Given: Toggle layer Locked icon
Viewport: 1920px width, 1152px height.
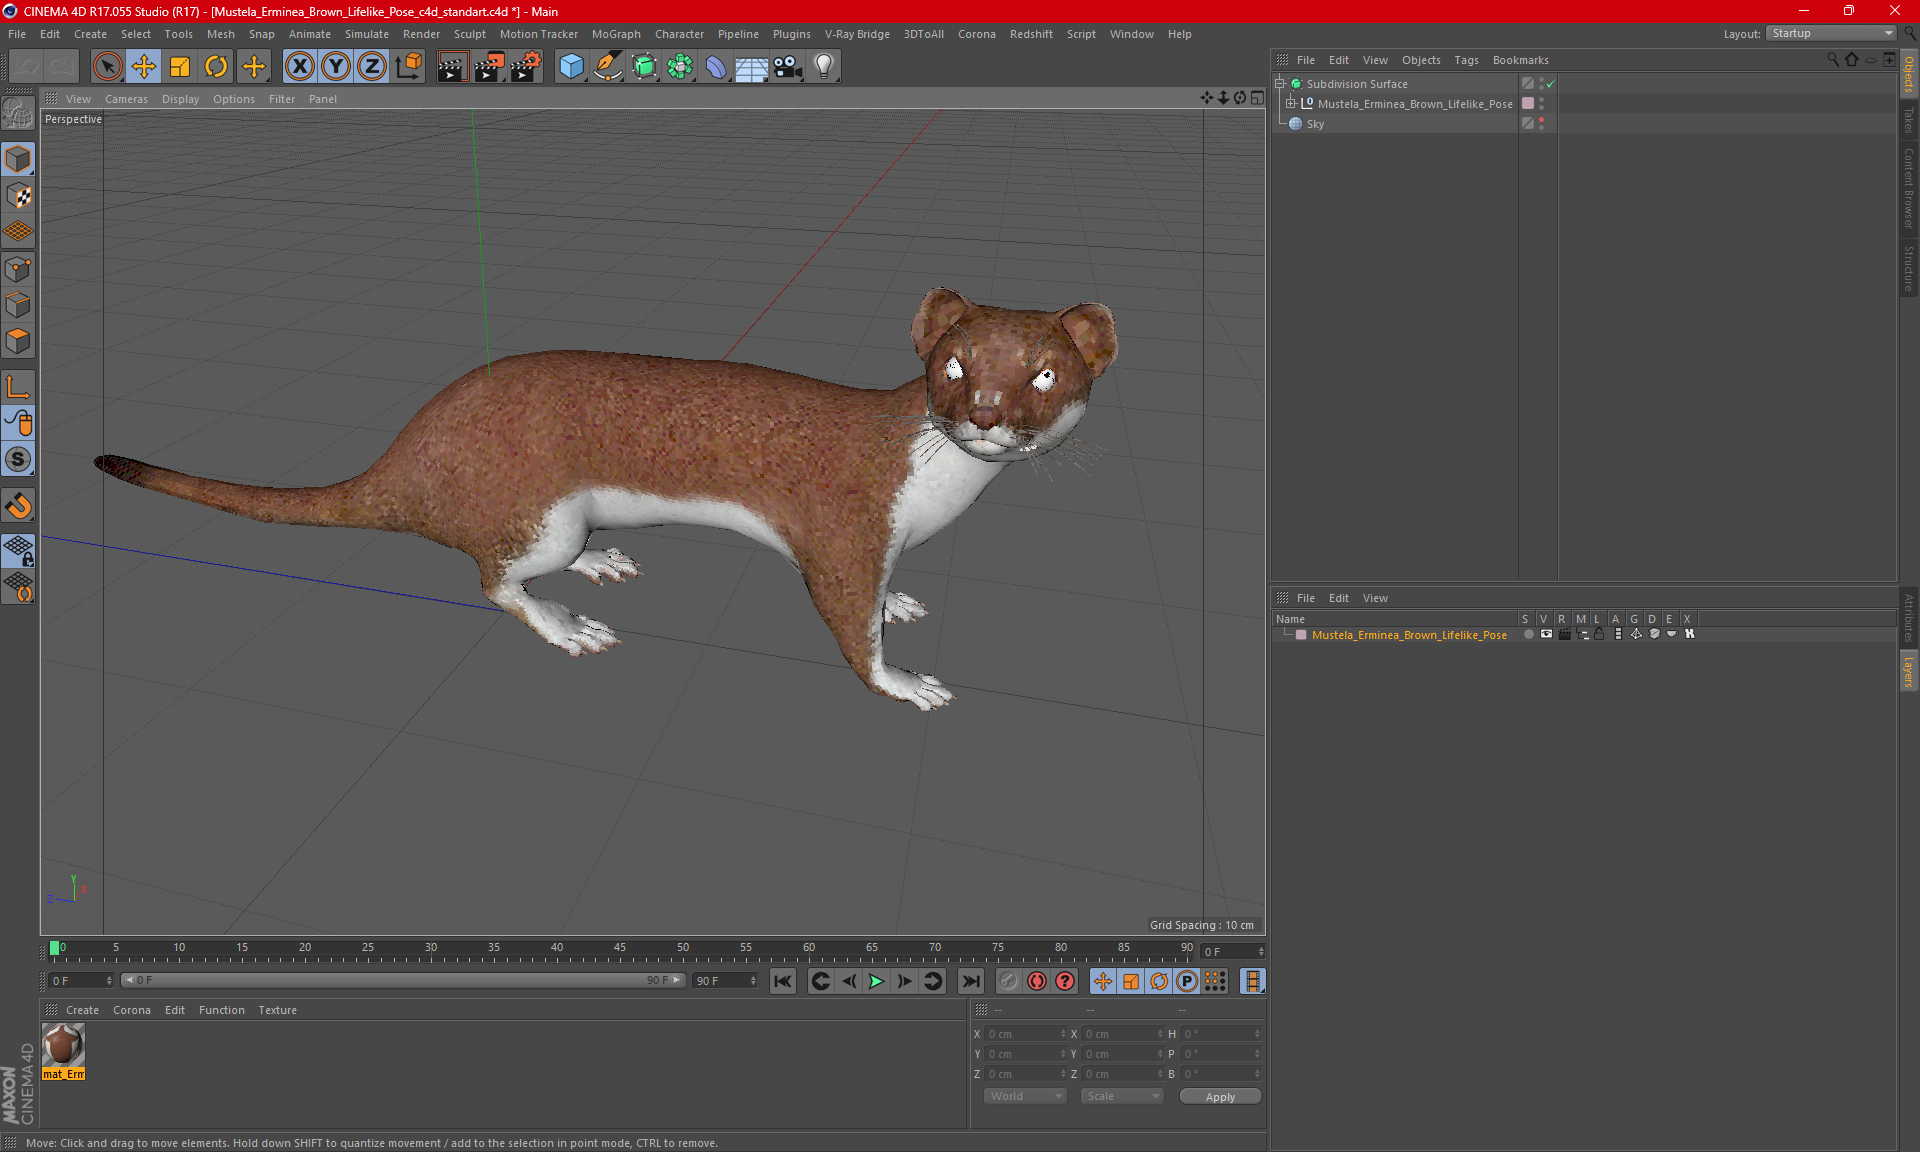Looking at the screenshot, I should (x=1600, y=634).
